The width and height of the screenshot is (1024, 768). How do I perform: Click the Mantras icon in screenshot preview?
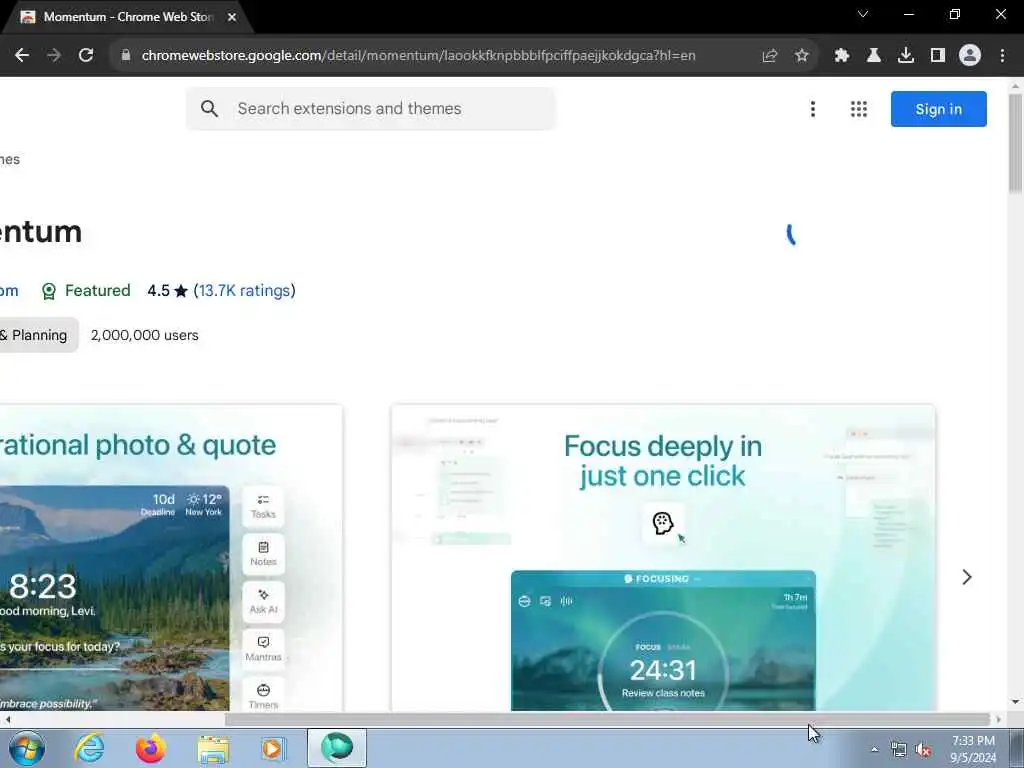[263, 649]
